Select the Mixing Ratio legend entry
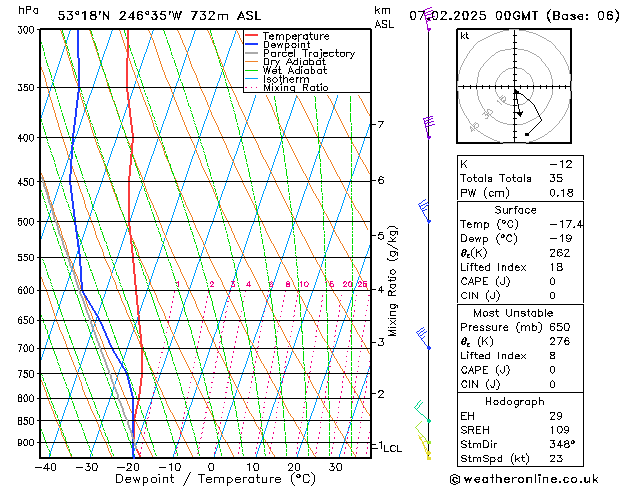This screenshot has width=629, height=486. click(287, 87)
